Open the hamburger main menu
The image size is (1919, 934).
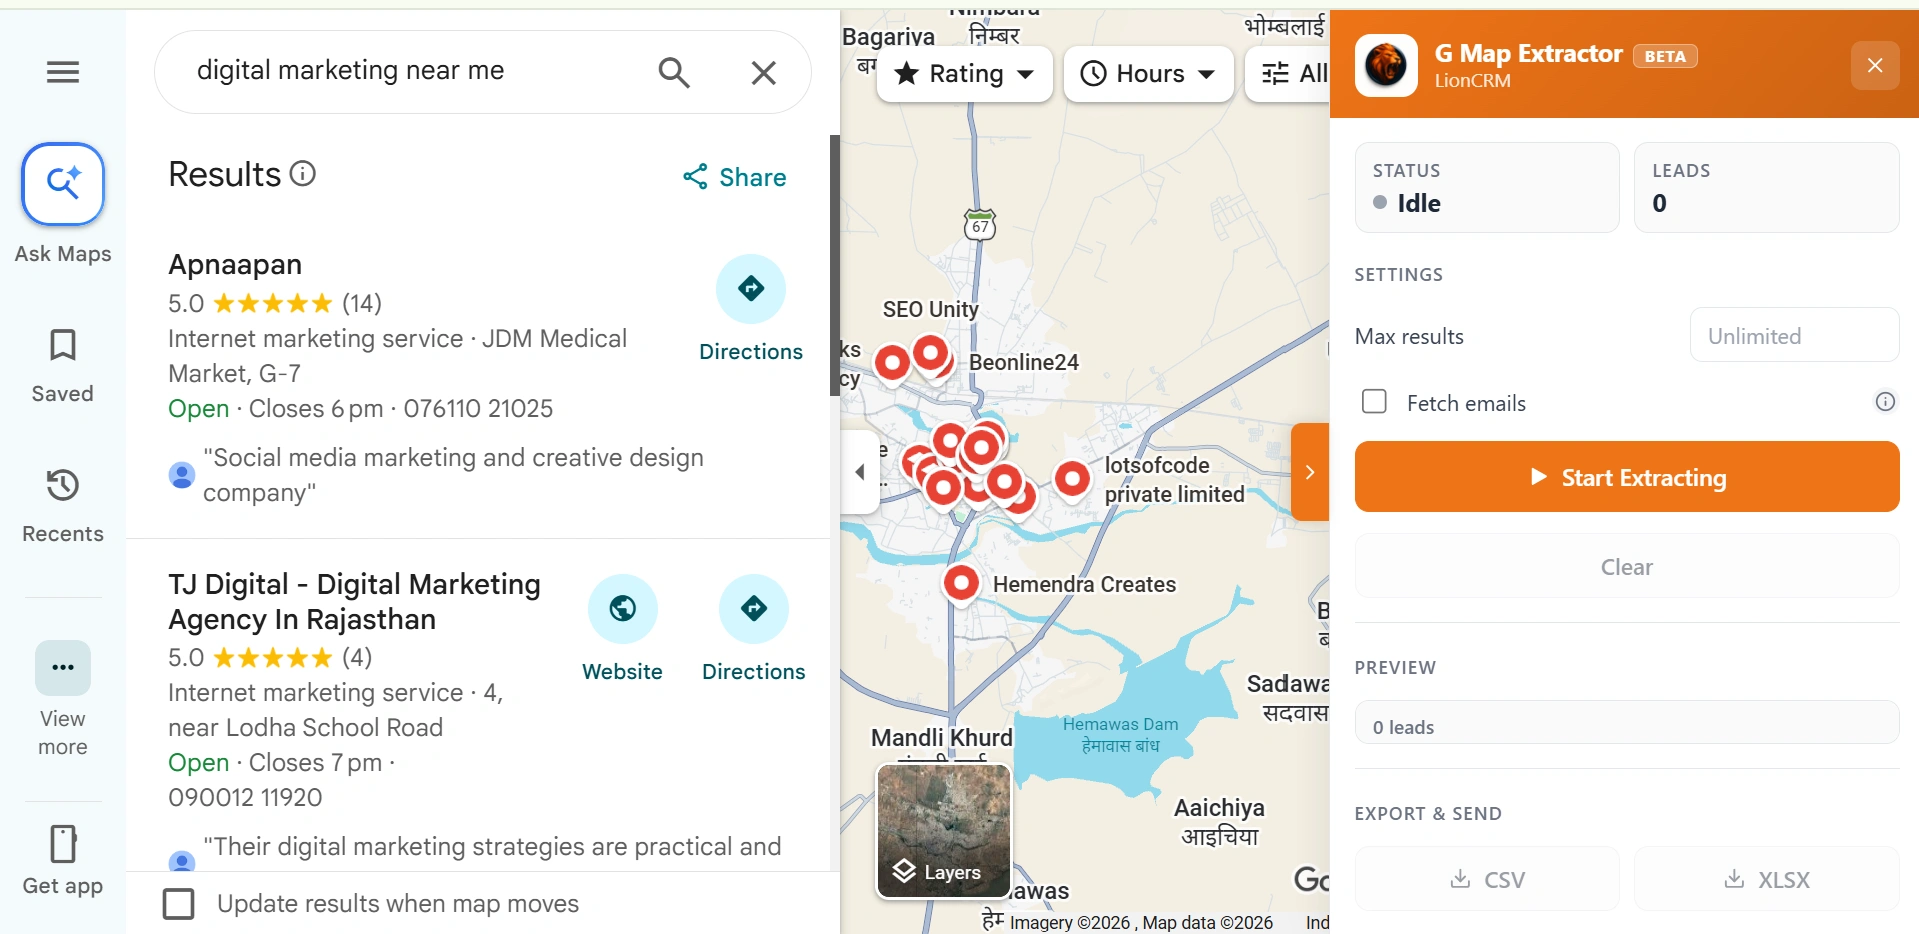[x=63, y=72]
